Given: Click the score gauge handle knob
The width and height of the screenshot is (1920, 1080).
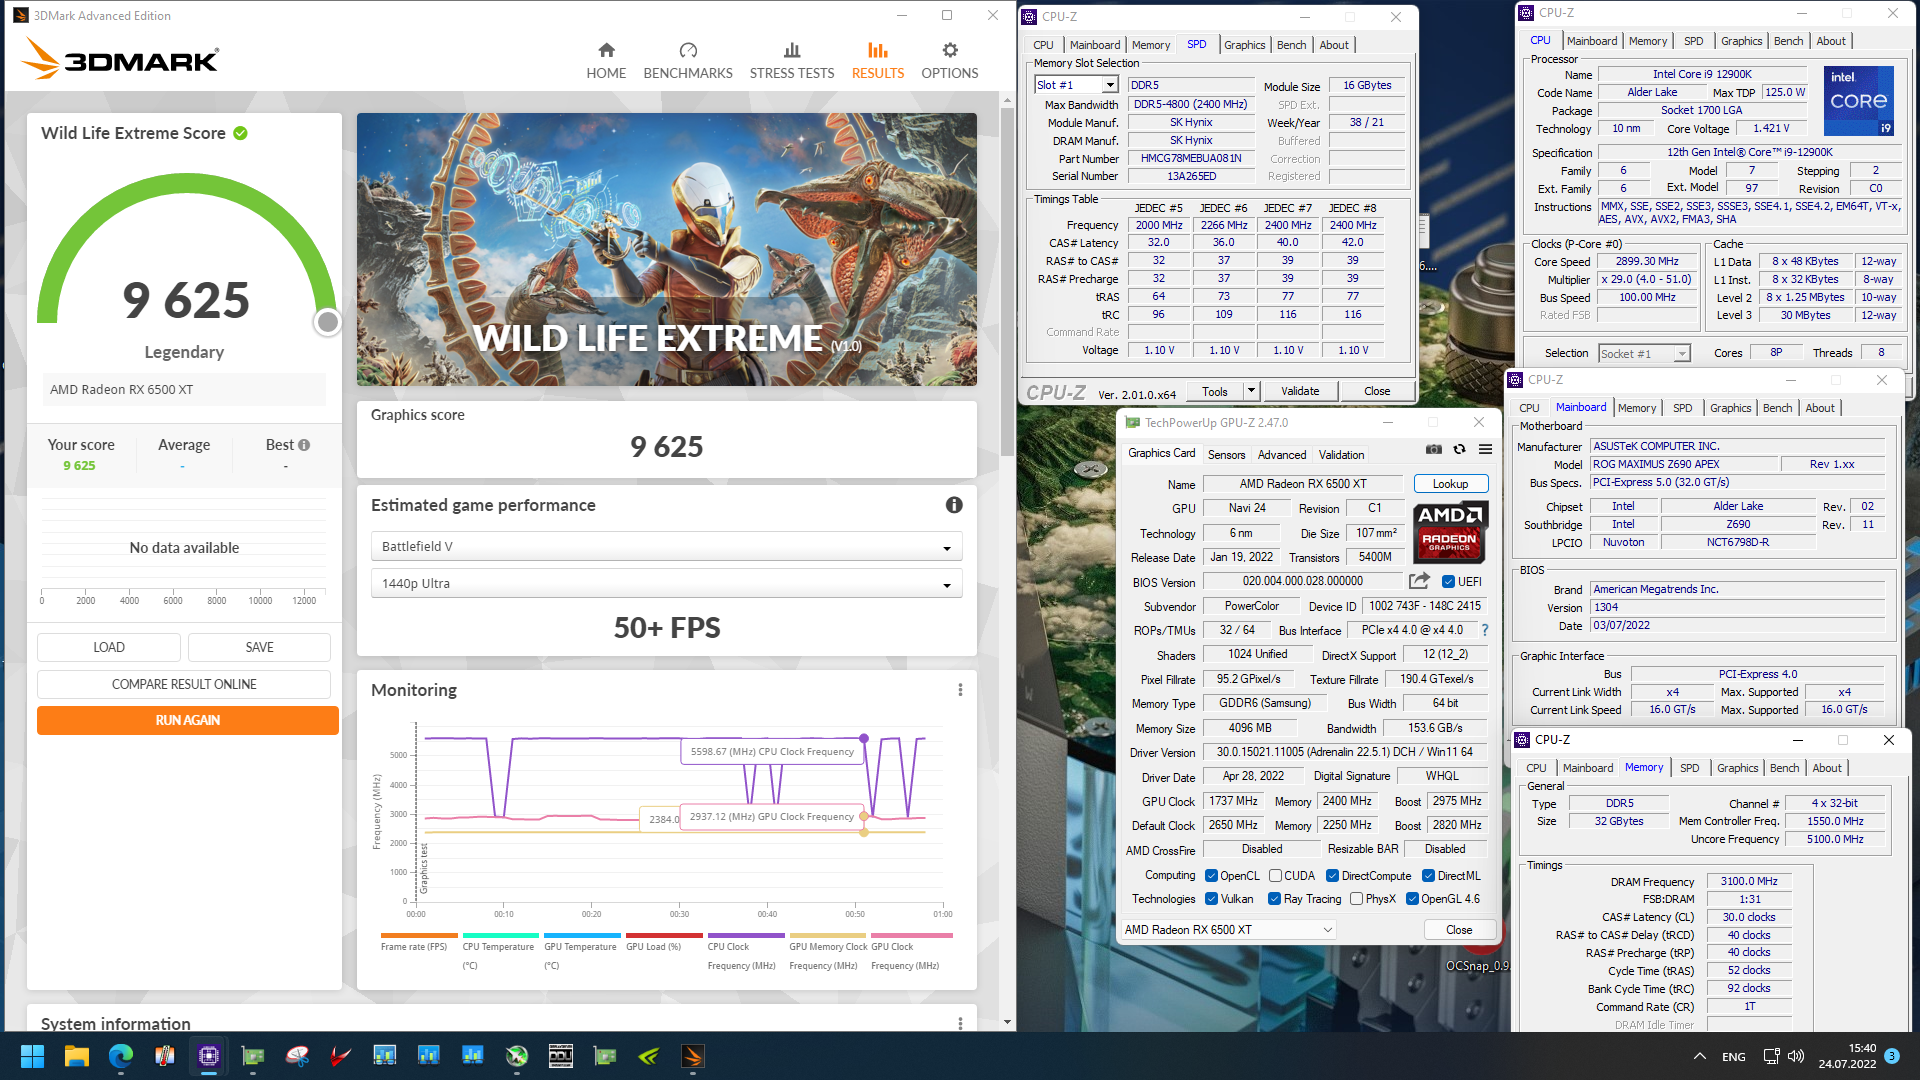Looking at the screenshot, I should pos(327,322).
